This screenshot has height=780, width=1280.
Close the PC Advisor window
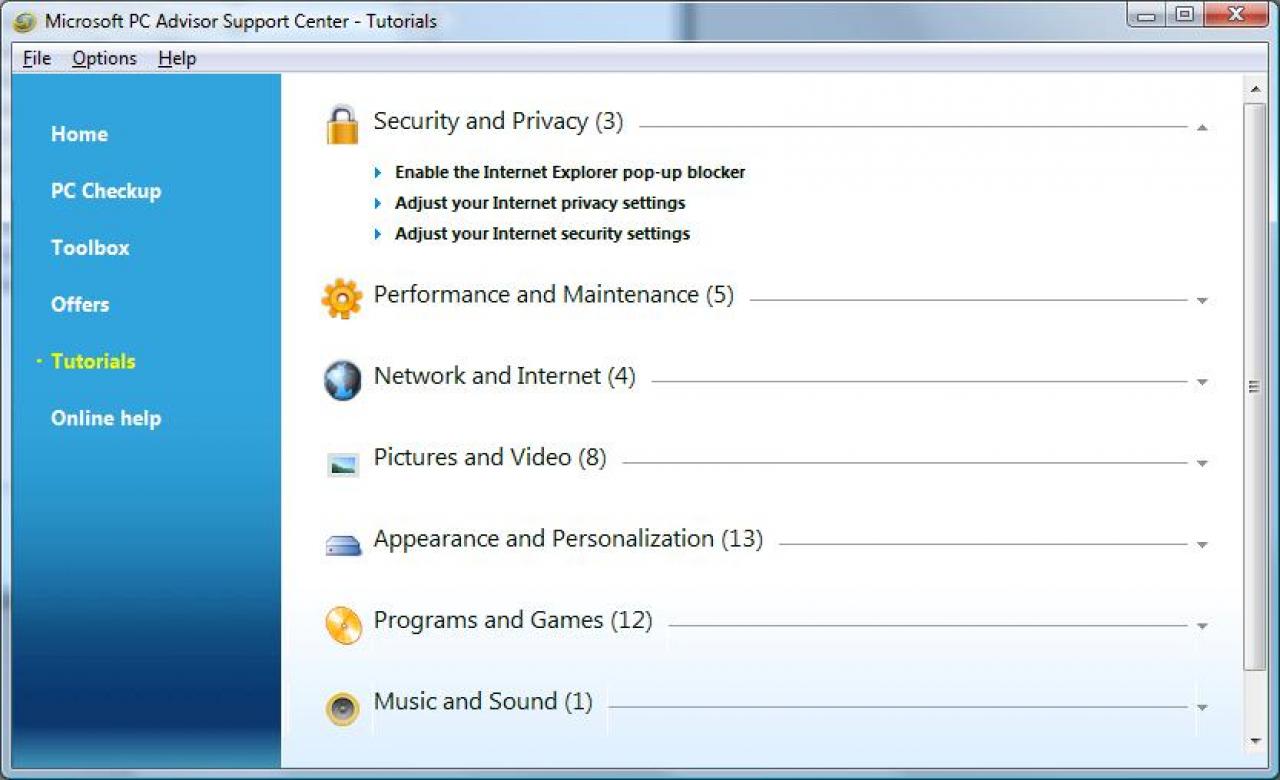(x=1236, y=15)
